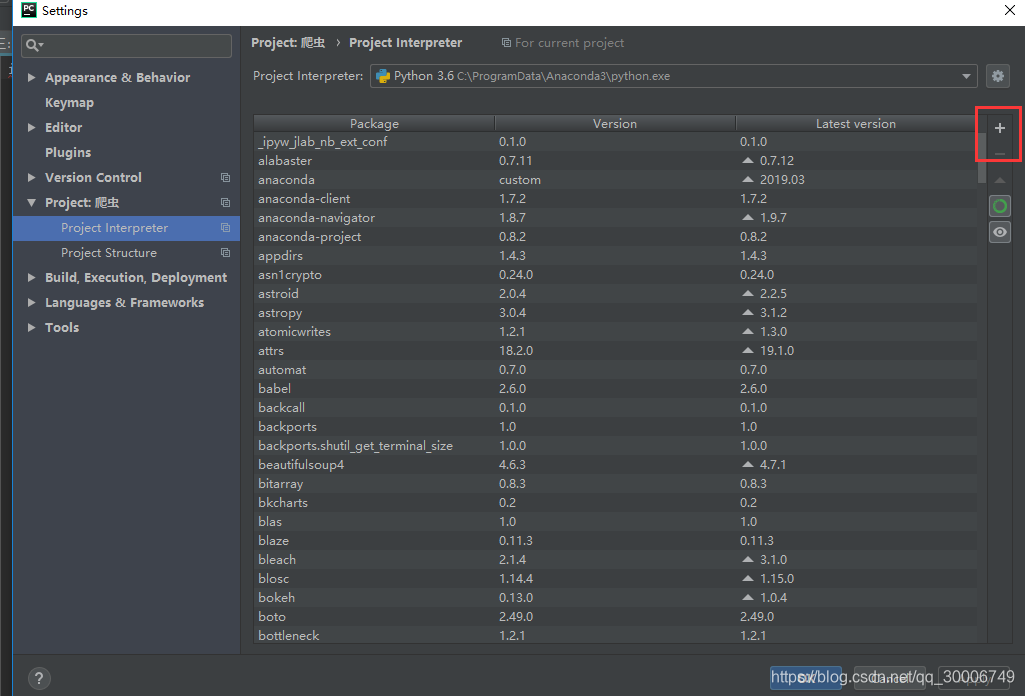Select the anaconda-navigator package row
Viewport: 1025px width, 696px height.
[615, 218]
